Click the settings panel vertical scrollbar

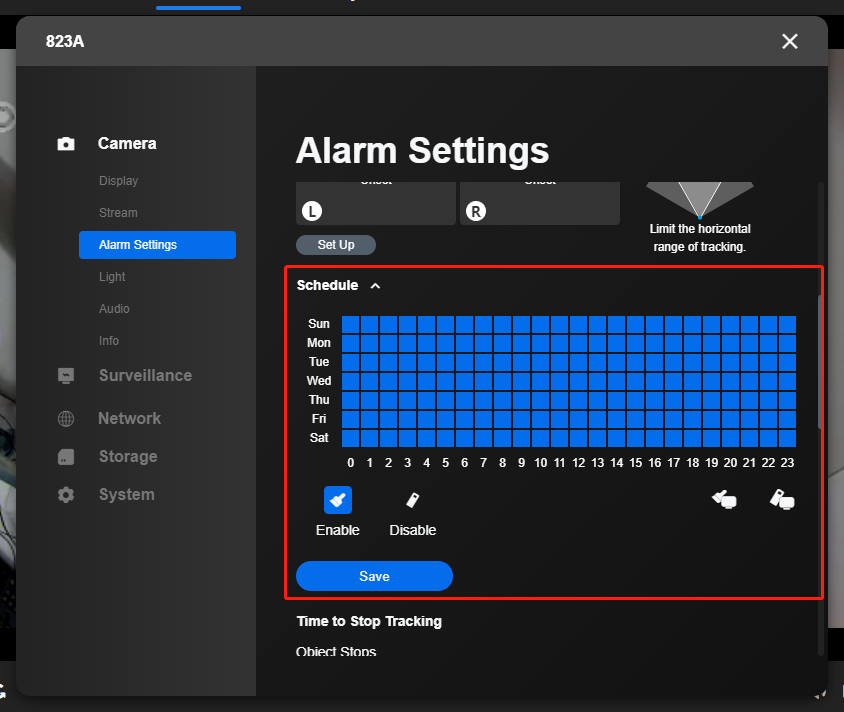(x=820, y=361)
